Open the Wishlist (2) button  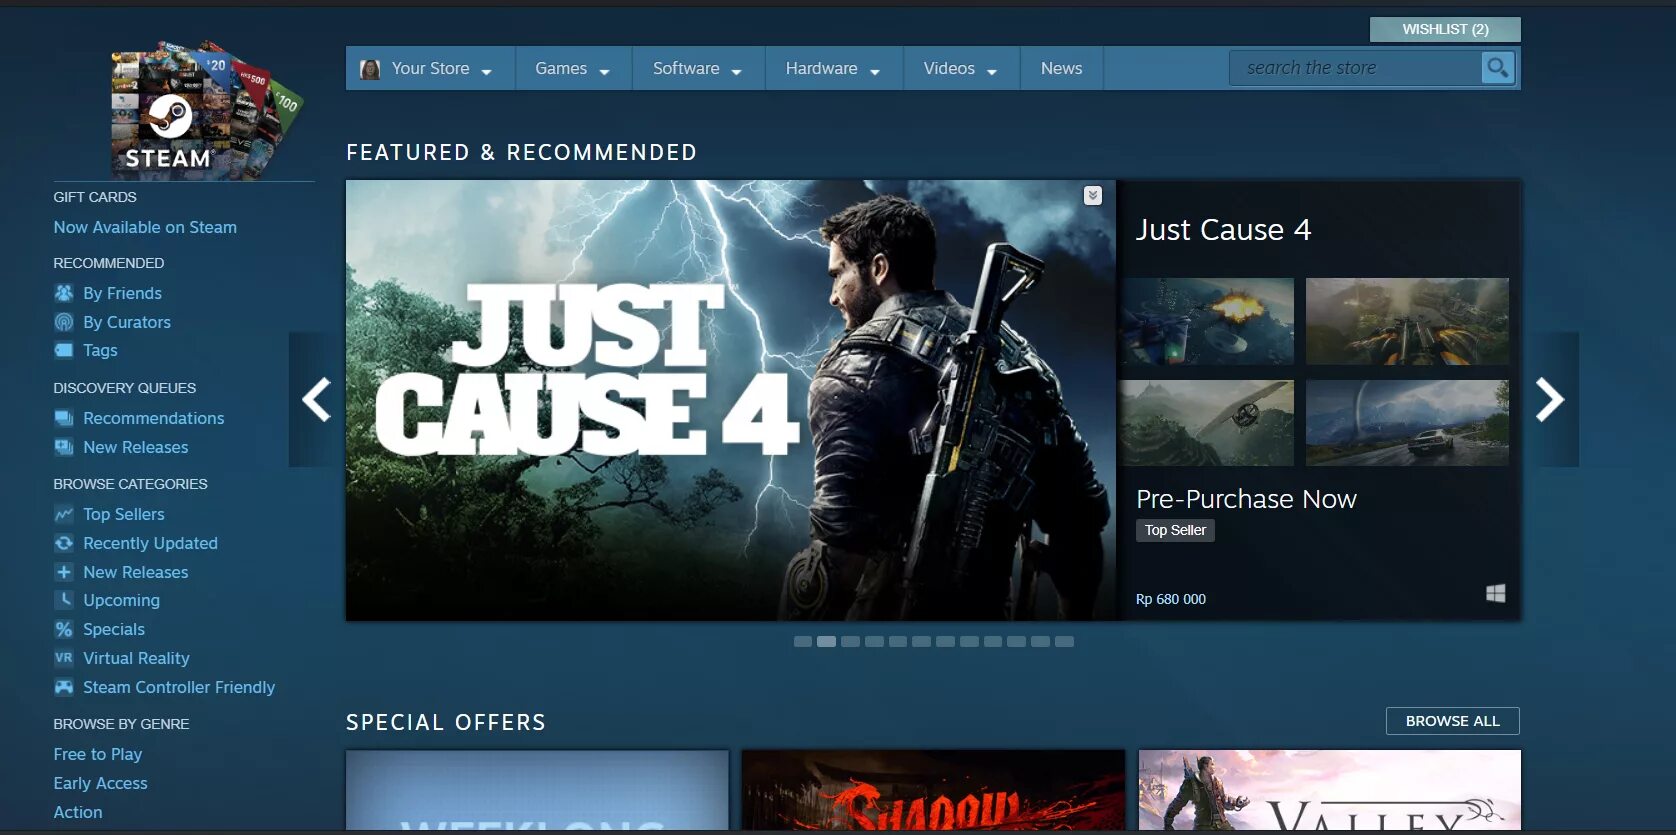[x=1445, y=29]
